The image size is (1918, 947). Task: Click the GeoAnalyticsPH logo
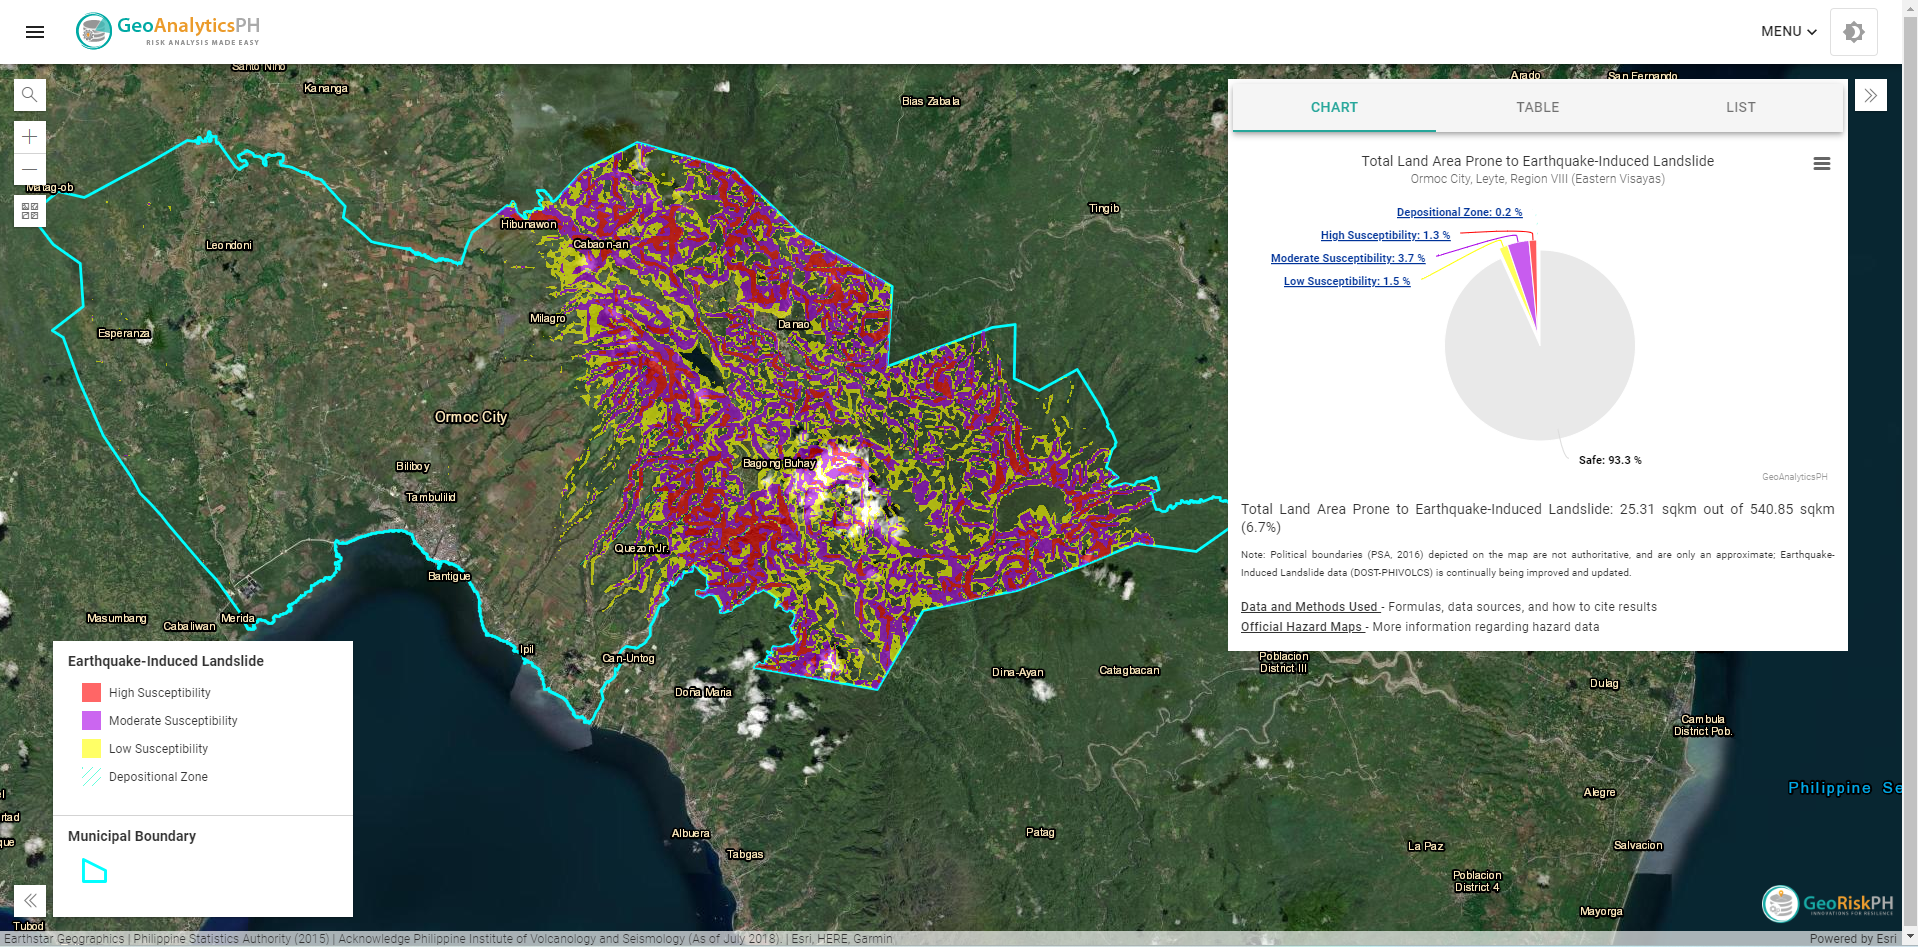tap(168, 31)
